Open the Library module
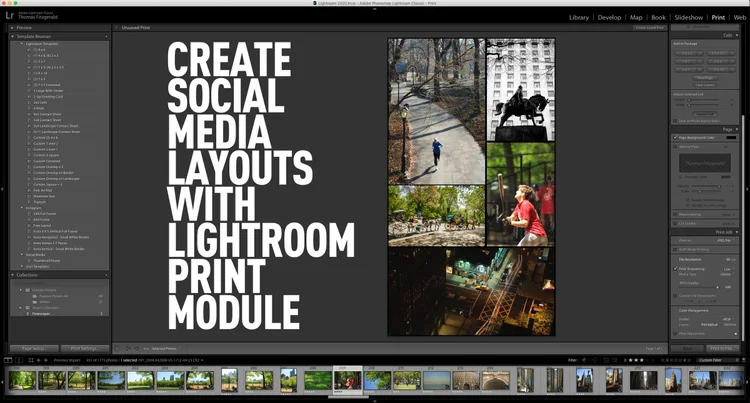 [579, 17]
